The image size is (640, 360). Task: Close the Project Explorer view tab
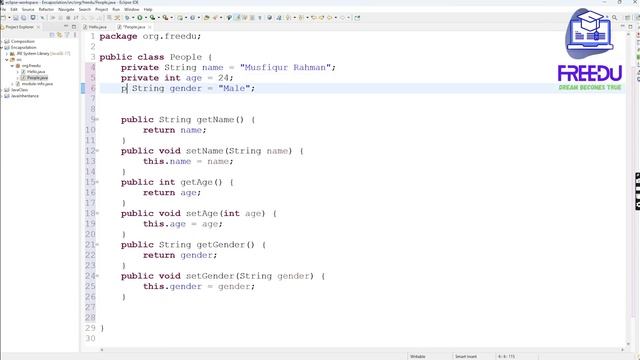(38, 27)
